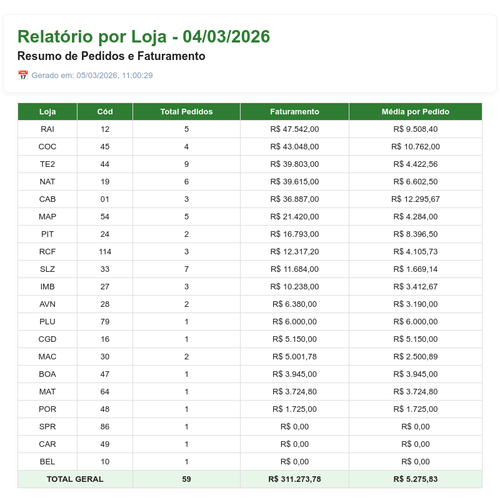Click the Resumo de Pedidos e Faturamento subtitle
500x500 pixels.
click(111, 56)
